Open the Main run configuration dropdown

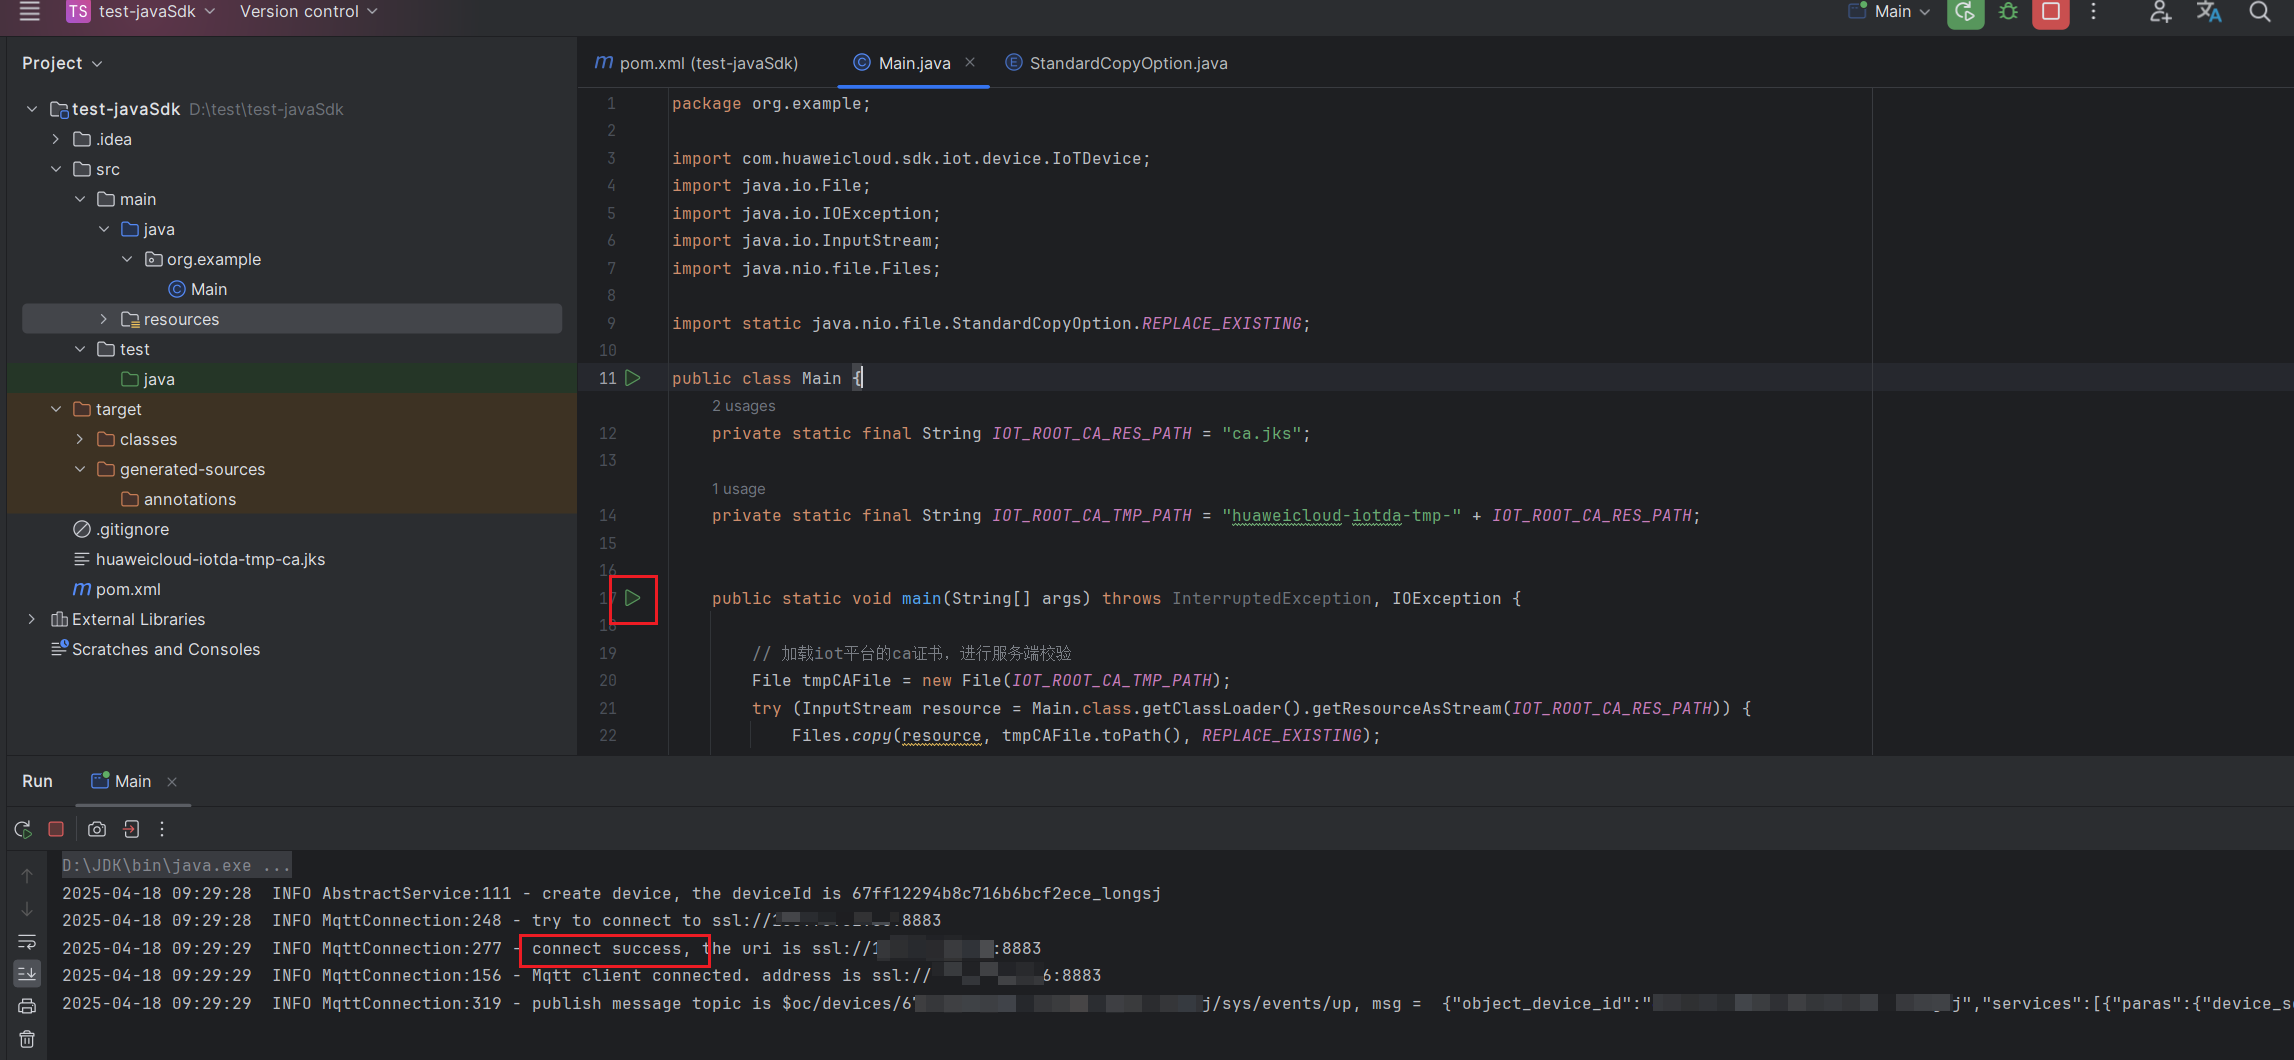pyautogui.click(x=1888, y=11)
